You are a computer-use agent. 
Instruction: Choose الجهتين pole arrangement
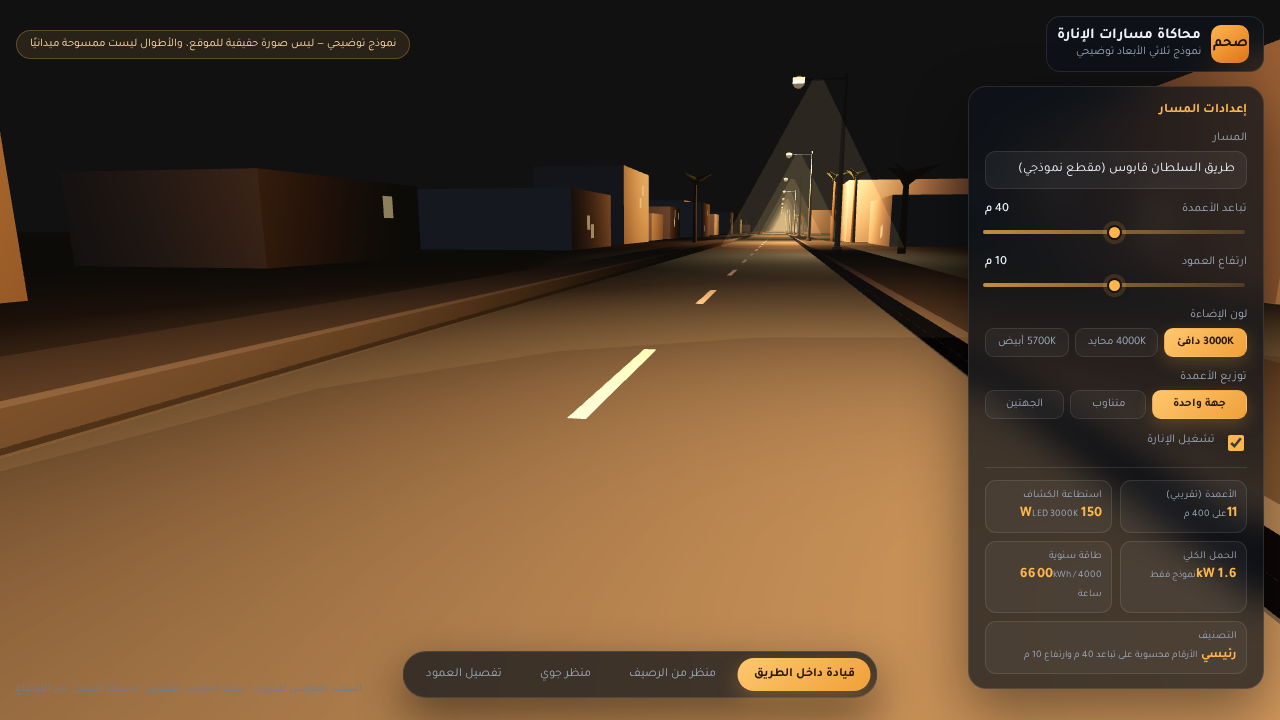point(1024,404)
